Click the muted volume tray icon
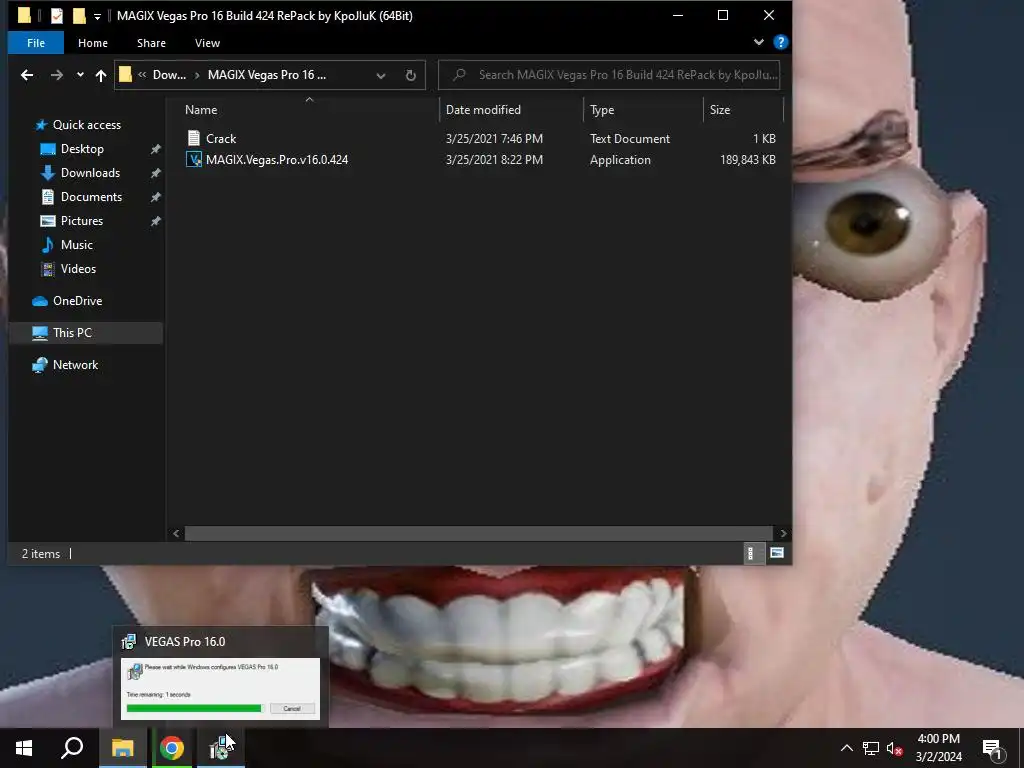Viewport: 1024px width, 768px height. [895, 749]
